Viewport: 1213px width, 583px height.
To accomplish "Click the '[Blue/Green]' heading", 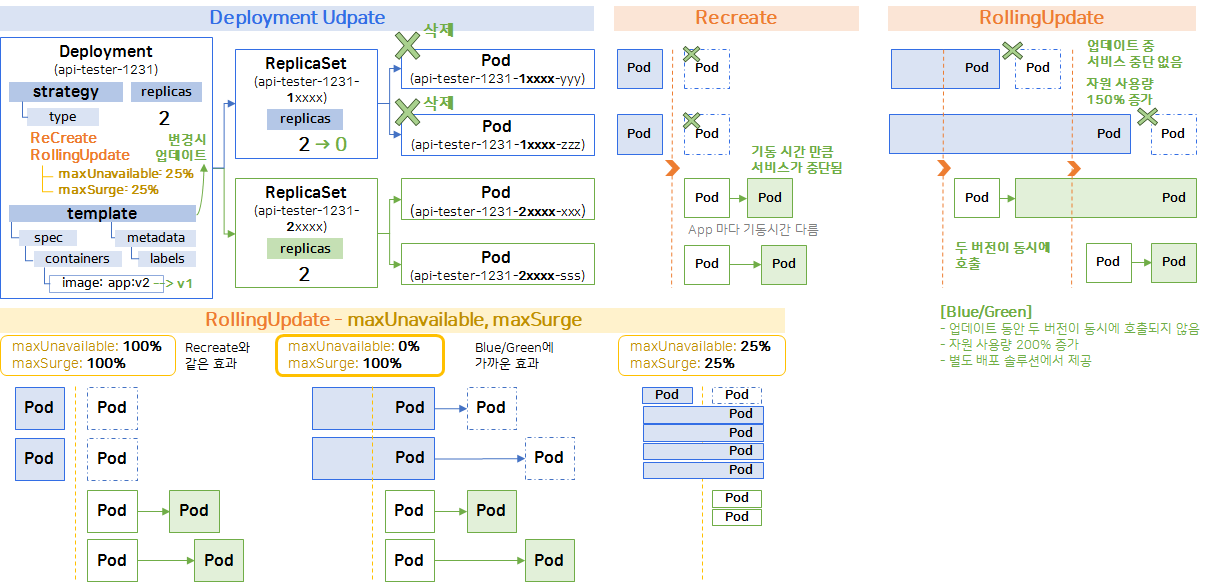I will pos(986,311).
